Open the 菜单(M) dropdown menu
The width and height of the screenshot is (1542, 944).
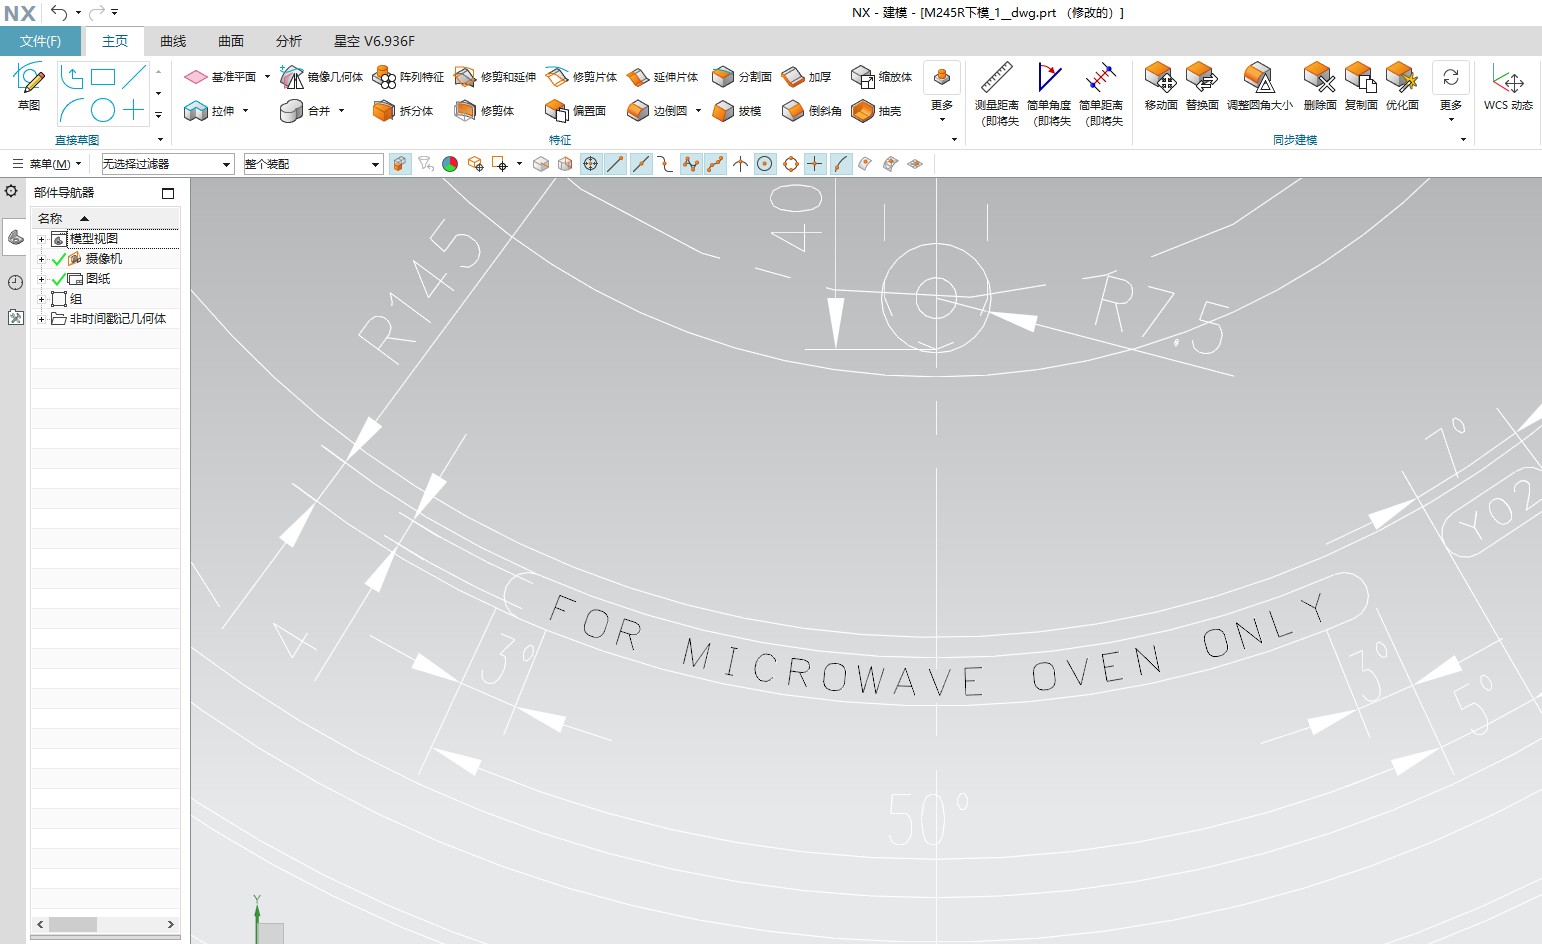point(47,164)
